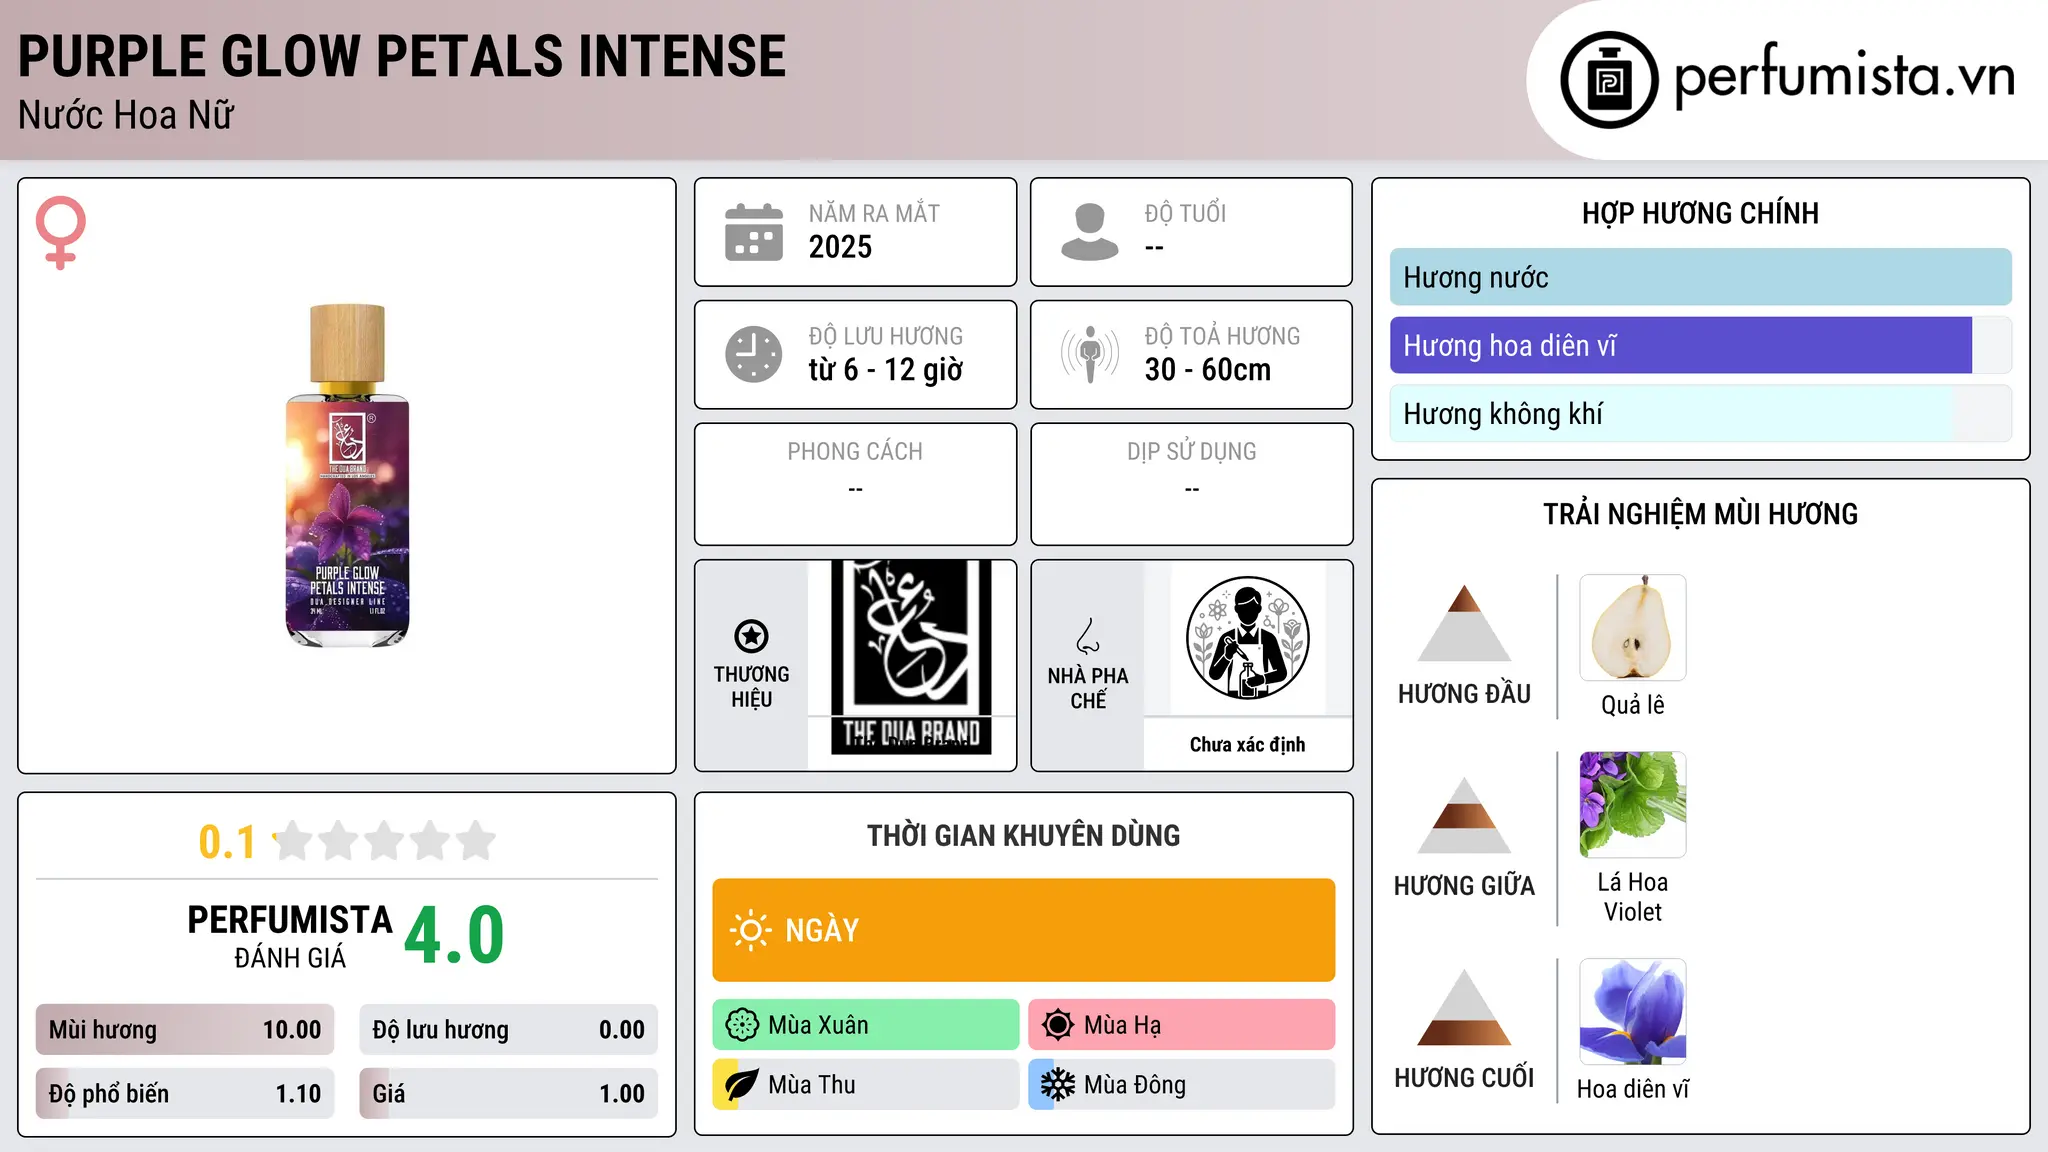Viewport: 2048px width, 1152px height.
Task: Click the Hương giữa pyramid icon
Action: point(1464,815)
